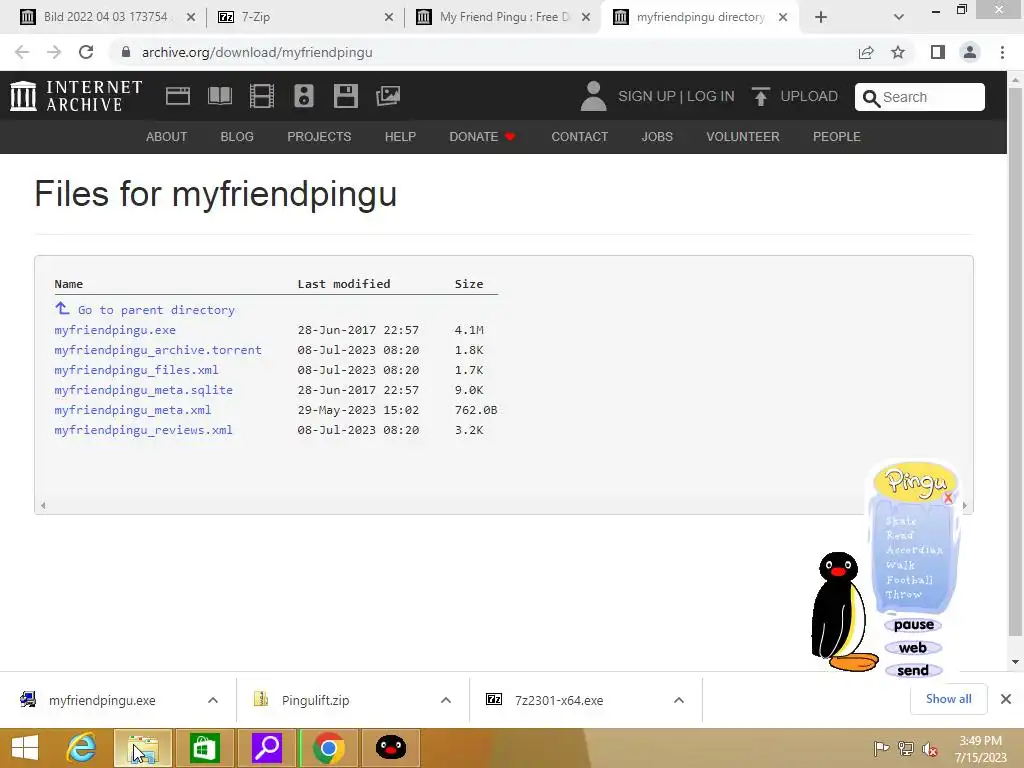Expand the tab search chevron
The image size is (1024, 768).
pyautogui.click(x=899, y=18)
